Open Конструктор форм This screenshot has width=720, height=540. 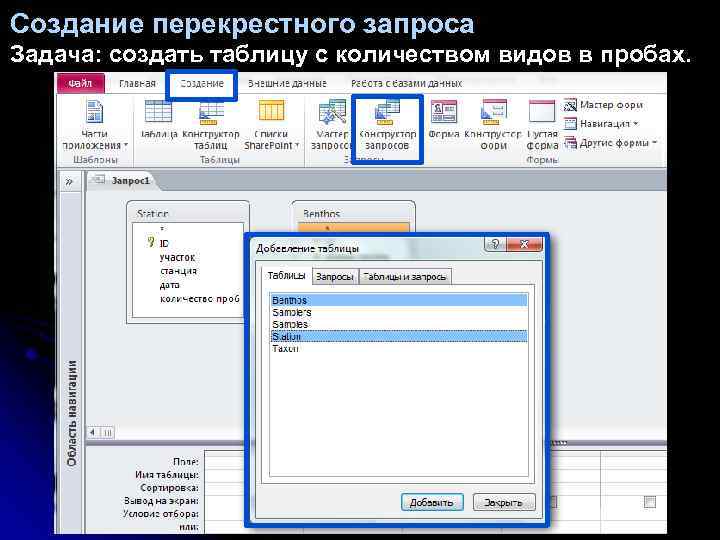[493, 125]
